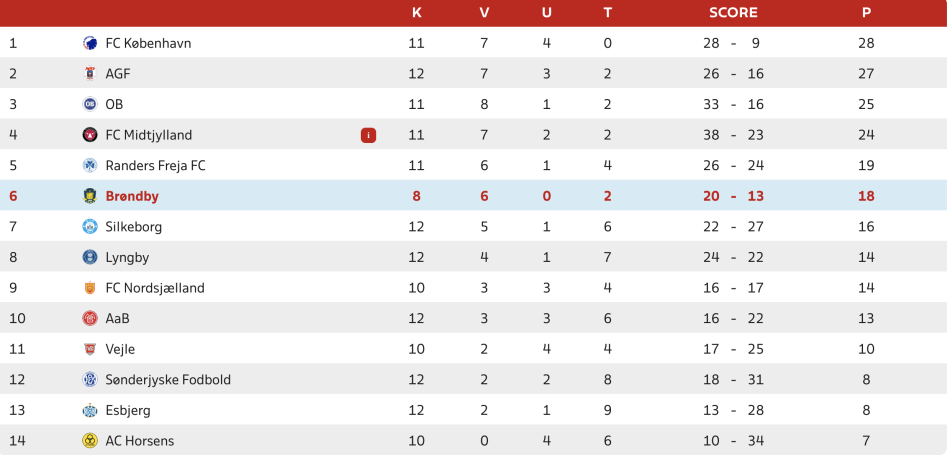The width and height of the screenshot is (950, 455).
Task: Open the FC Nordsjælland team link
Action: [155, 288]
